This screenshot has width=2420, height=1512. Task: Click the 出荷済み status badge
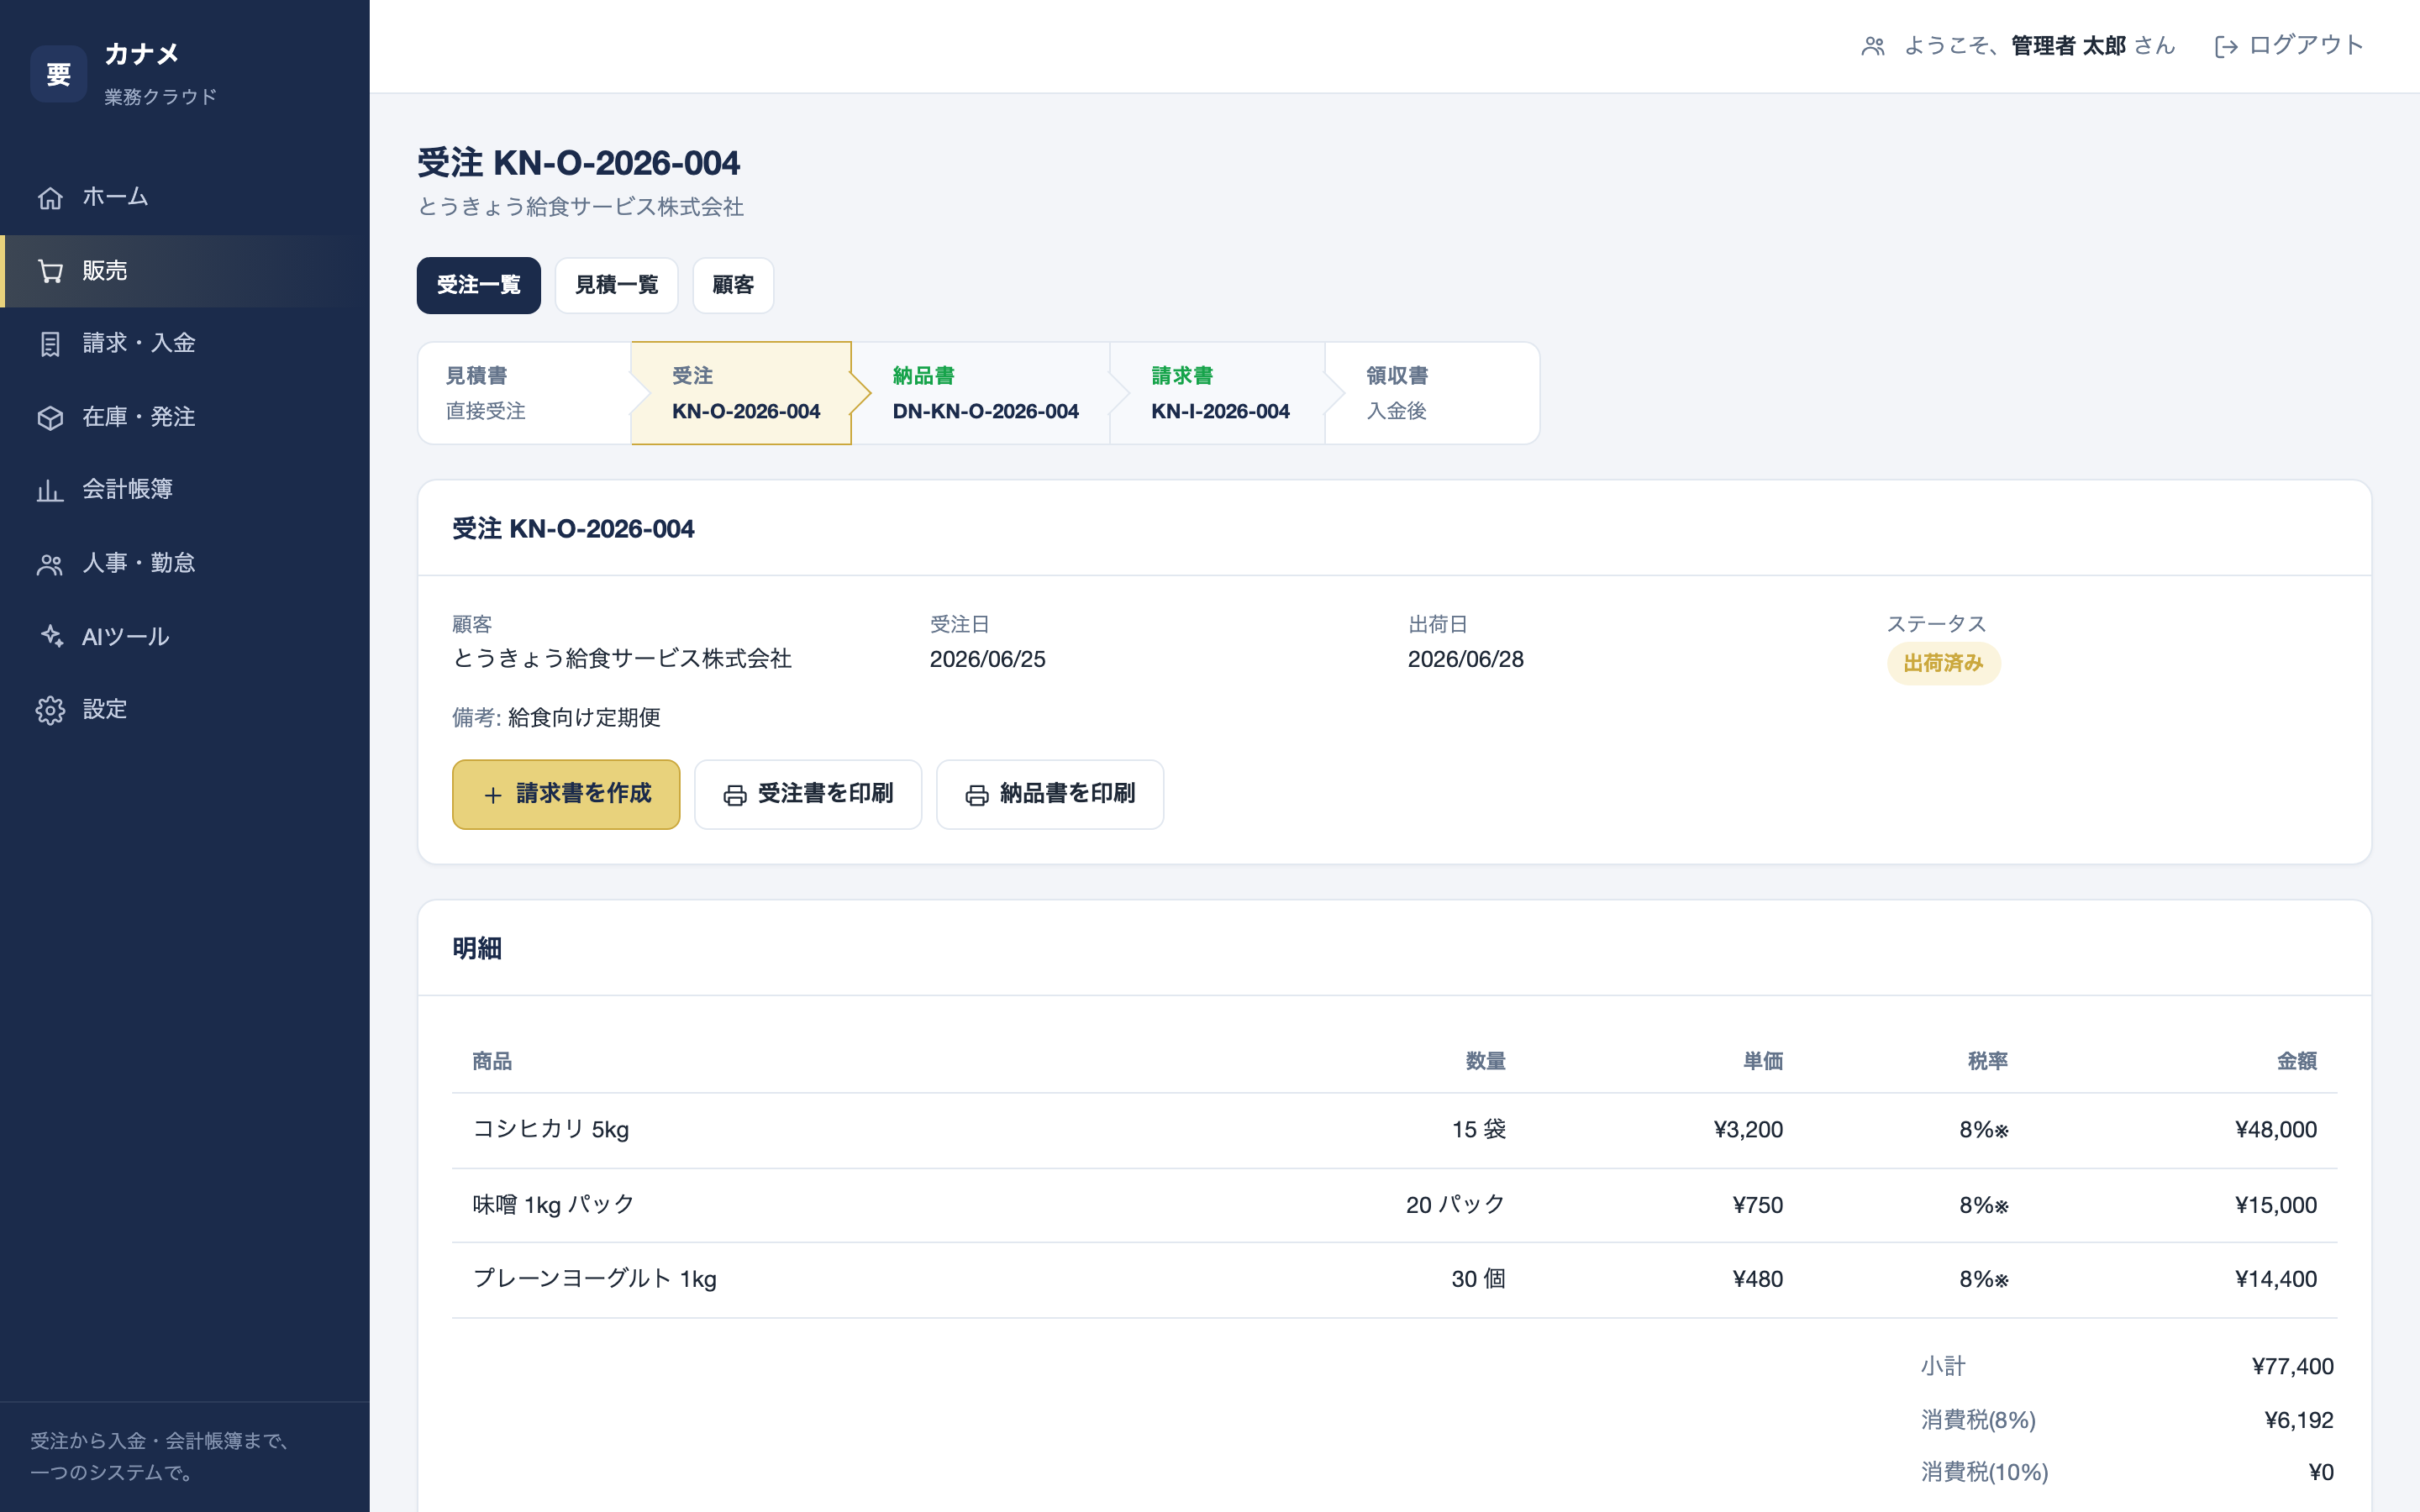[x=1943, y=663]
